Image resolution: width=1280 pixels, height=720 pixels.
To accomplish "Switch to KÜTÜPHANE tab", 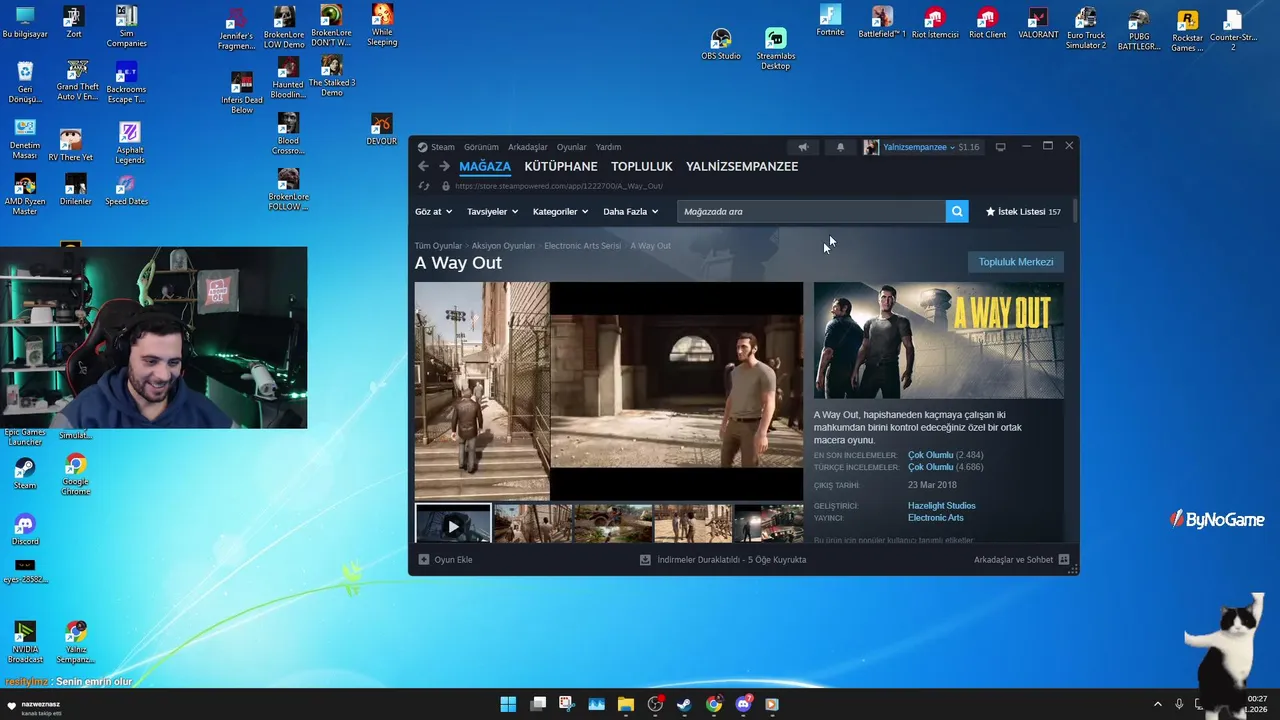I will (561, 167).
